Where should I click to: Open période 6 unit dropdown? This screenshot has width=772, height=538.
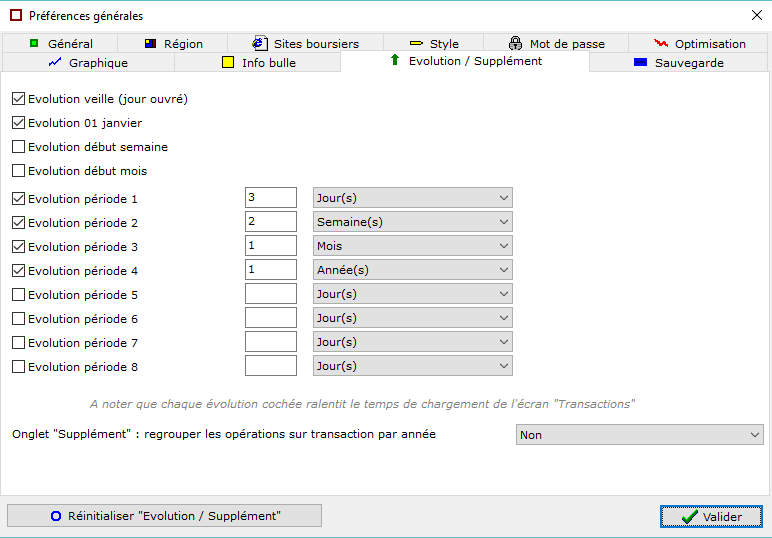coord(413,318)
